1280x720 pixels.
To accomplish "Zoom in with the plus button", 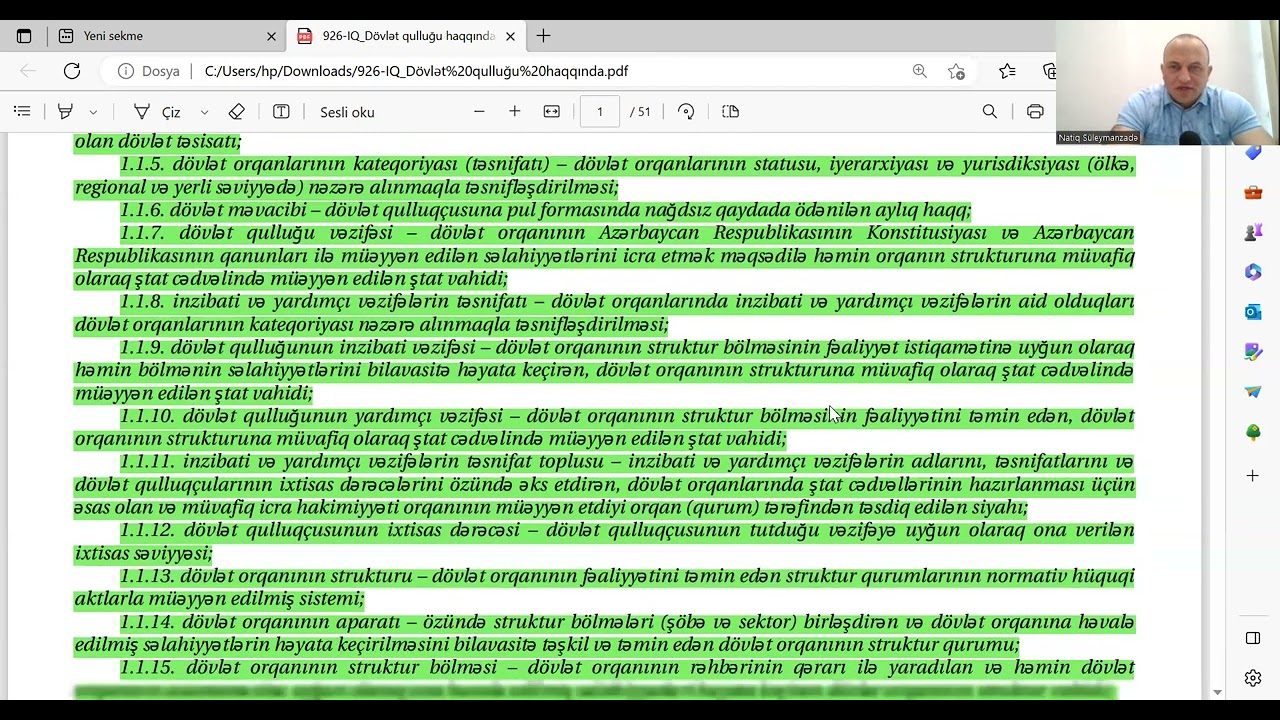I will click(x=515, y=112).
